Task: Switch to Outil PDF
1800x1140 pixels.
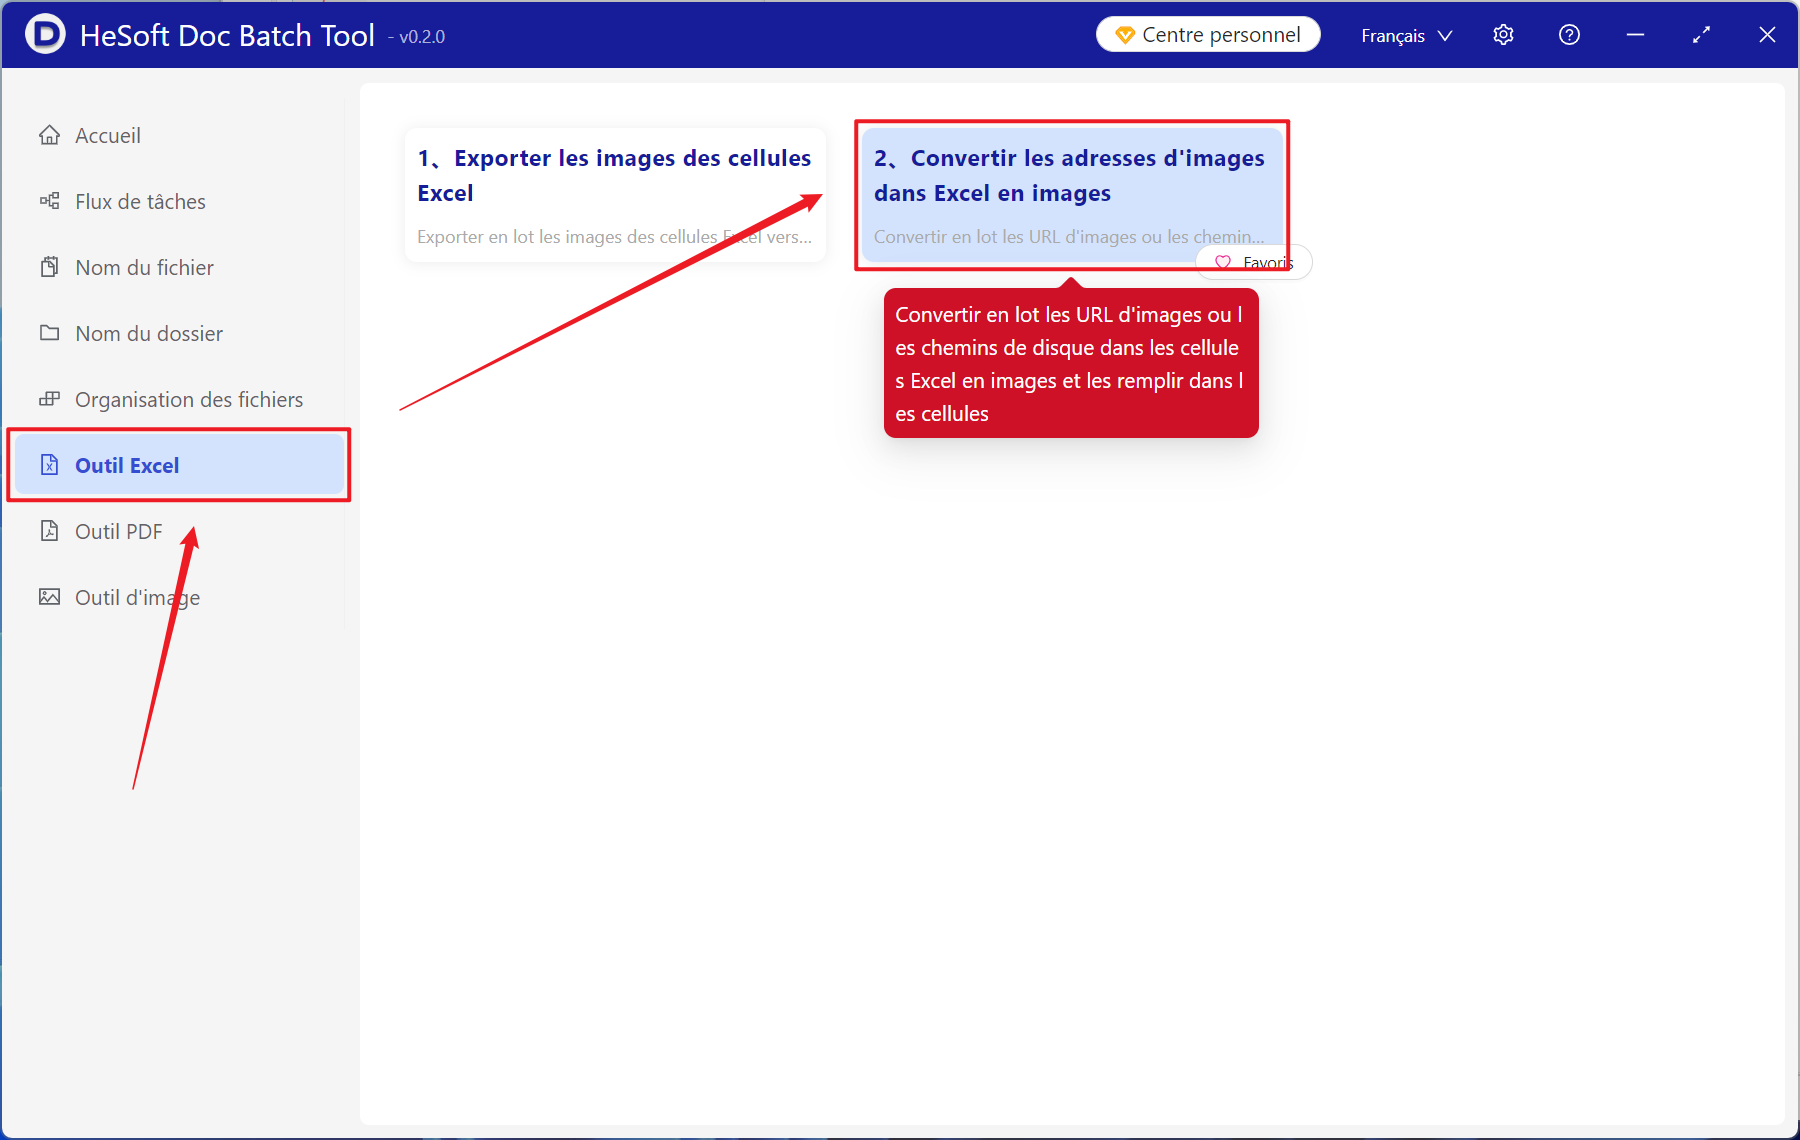Action: (178, 531)
